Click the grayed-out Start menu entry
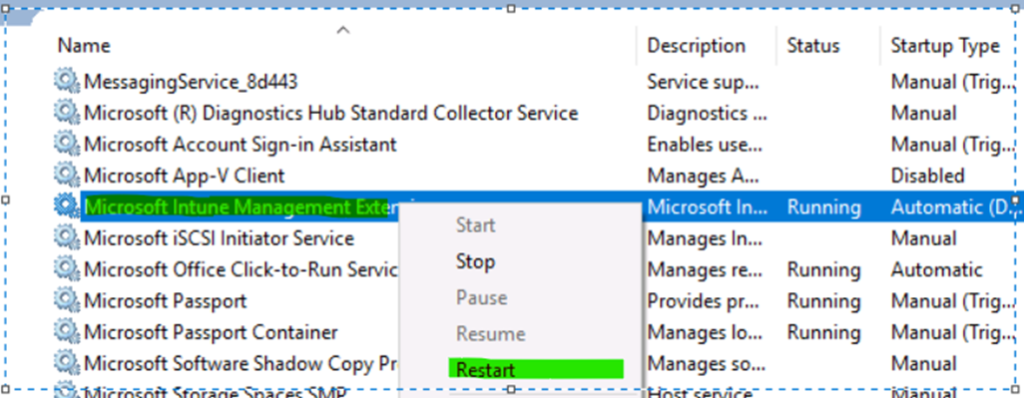1024x398 pixels. tap(475, 225)
